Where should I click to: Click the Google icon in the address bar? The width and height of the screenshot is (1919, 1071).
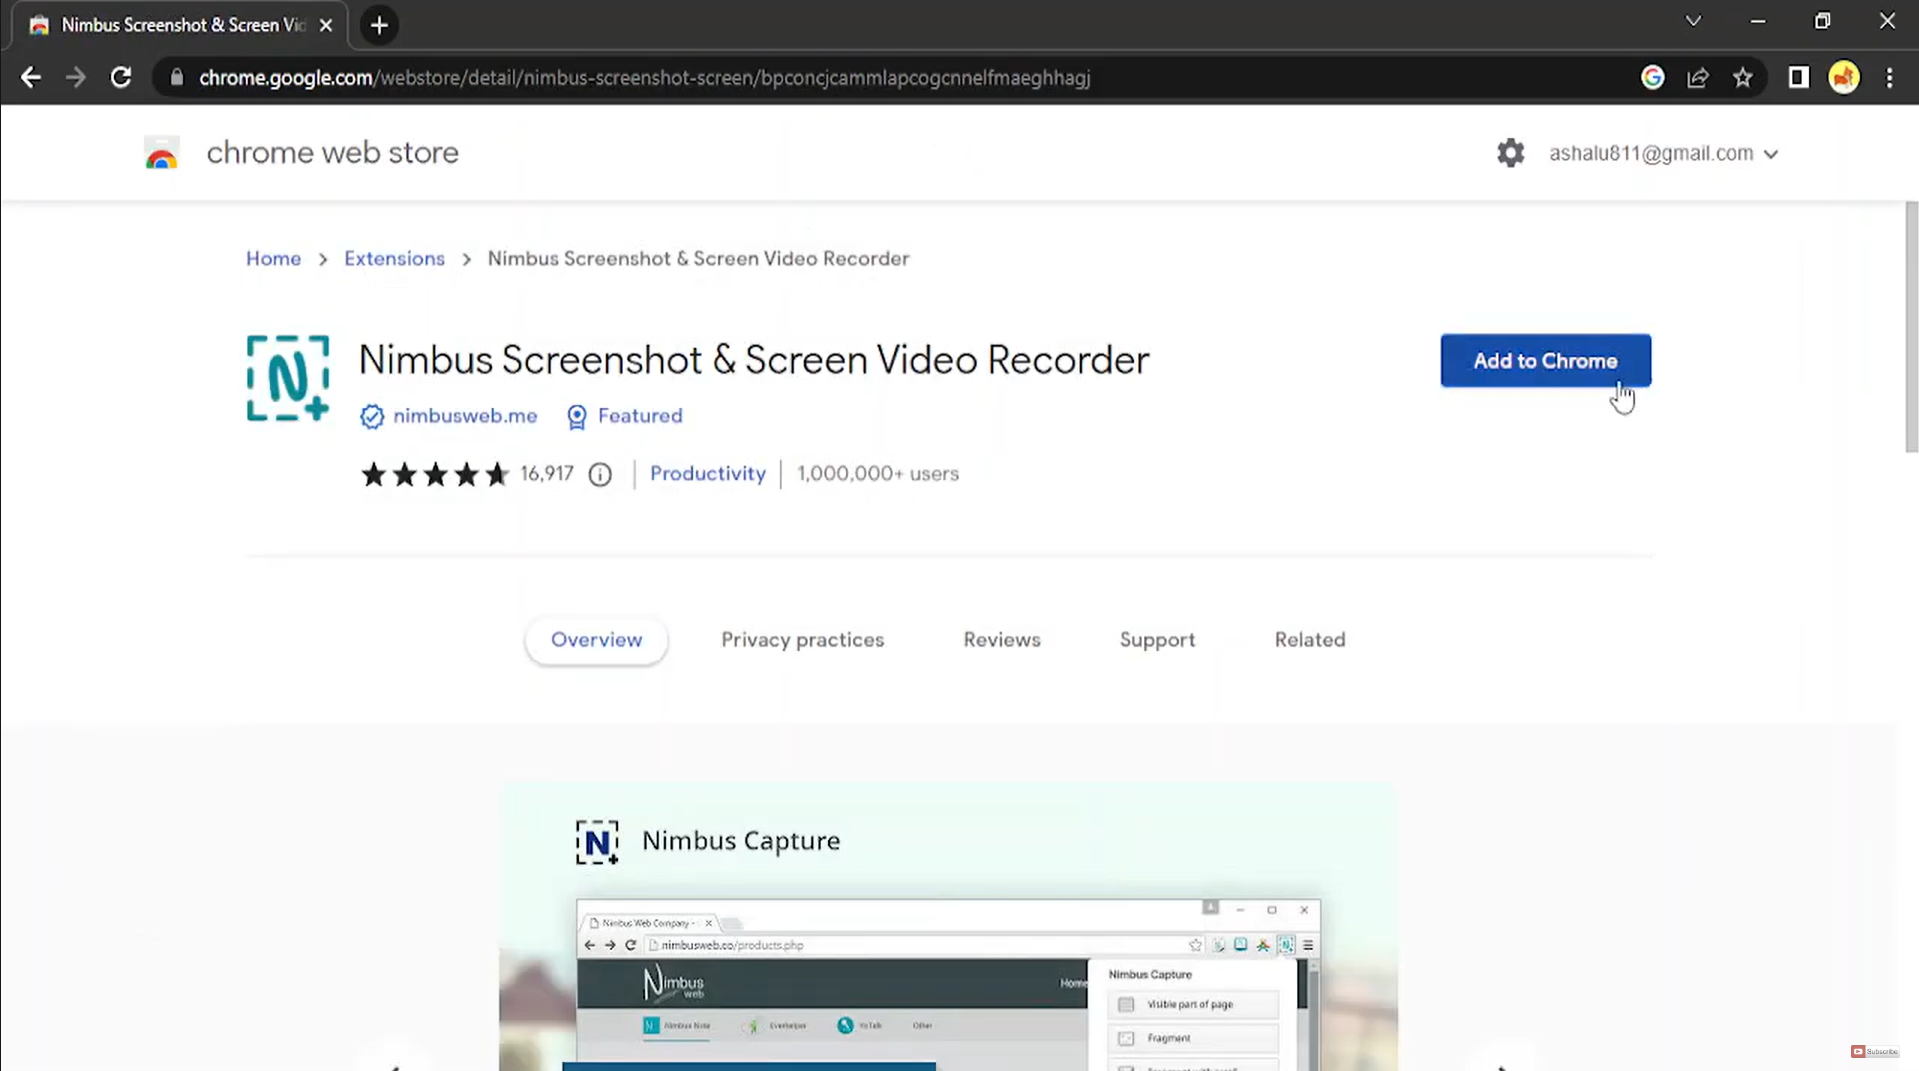(x=1652, y=77)
